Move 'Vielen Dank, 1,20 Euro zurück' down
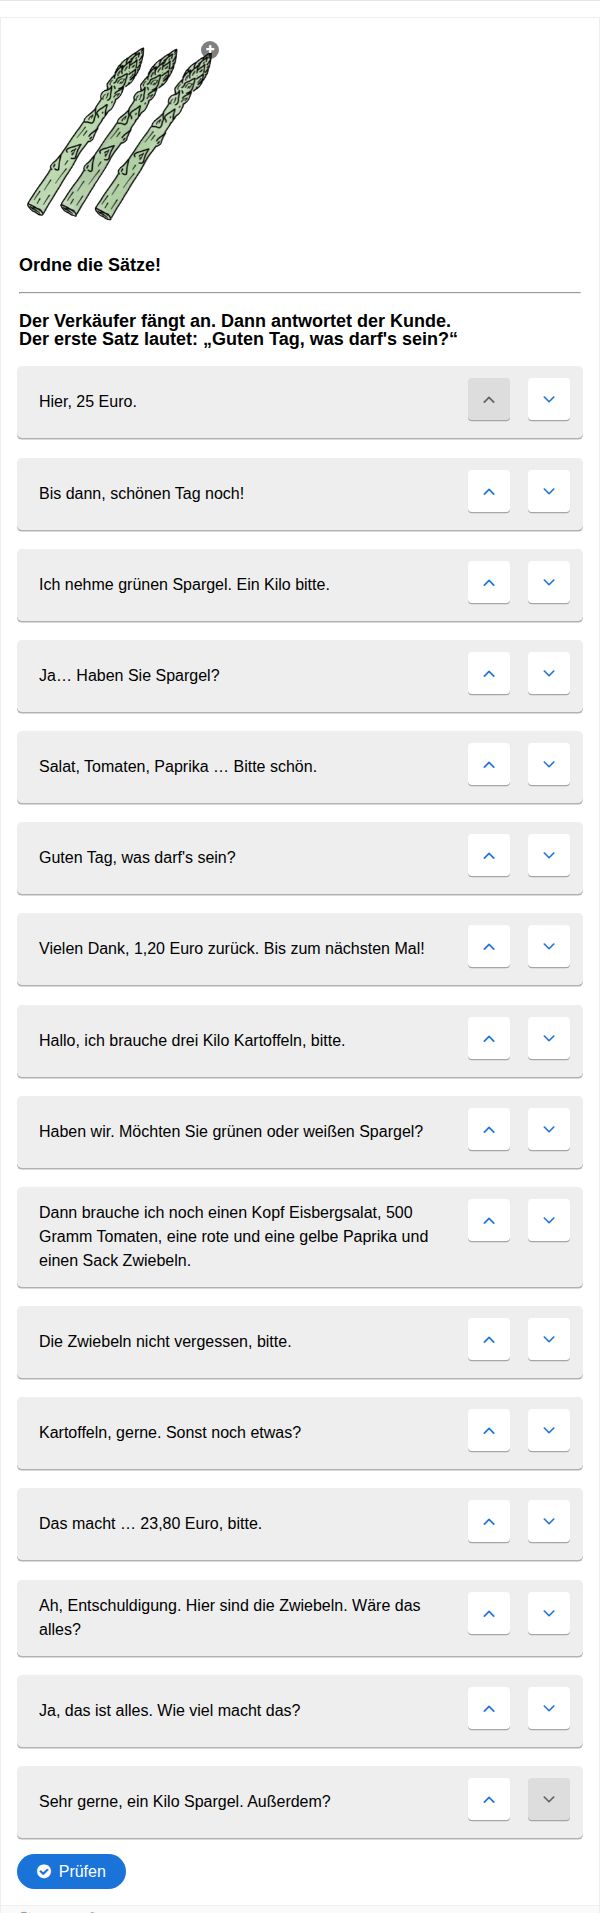 [549, 946]
